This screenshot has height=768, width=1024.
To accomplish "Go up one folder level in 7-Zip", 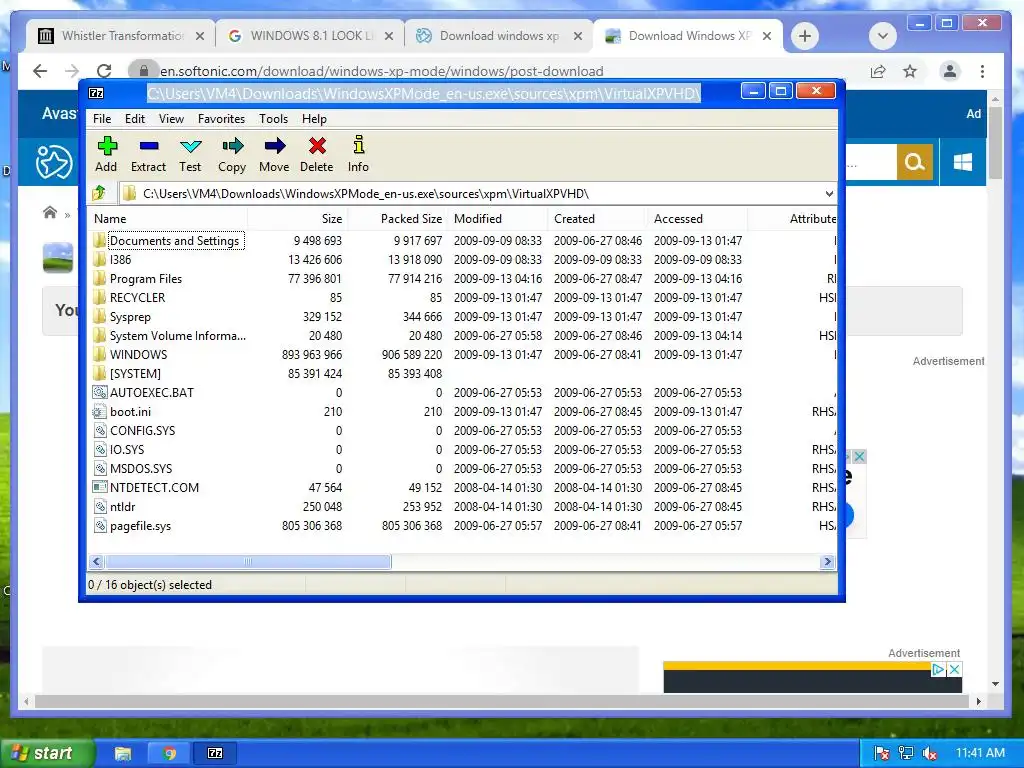I will [99, 193].
